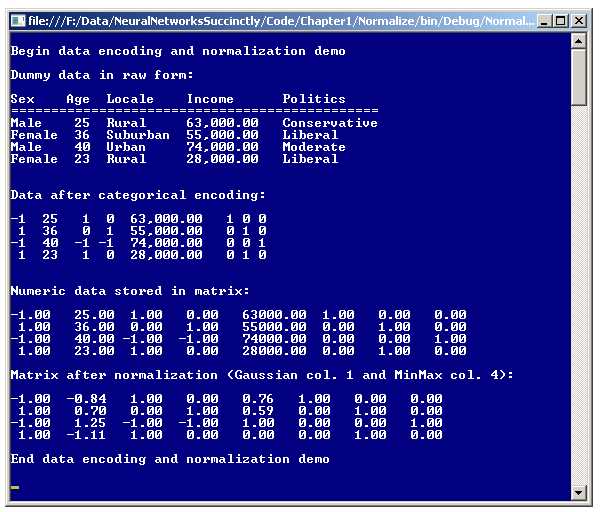The height and width of the screenshot is (512, 600).
Task: Click the normalized value 0.70
Action: (x=90, y=411)
